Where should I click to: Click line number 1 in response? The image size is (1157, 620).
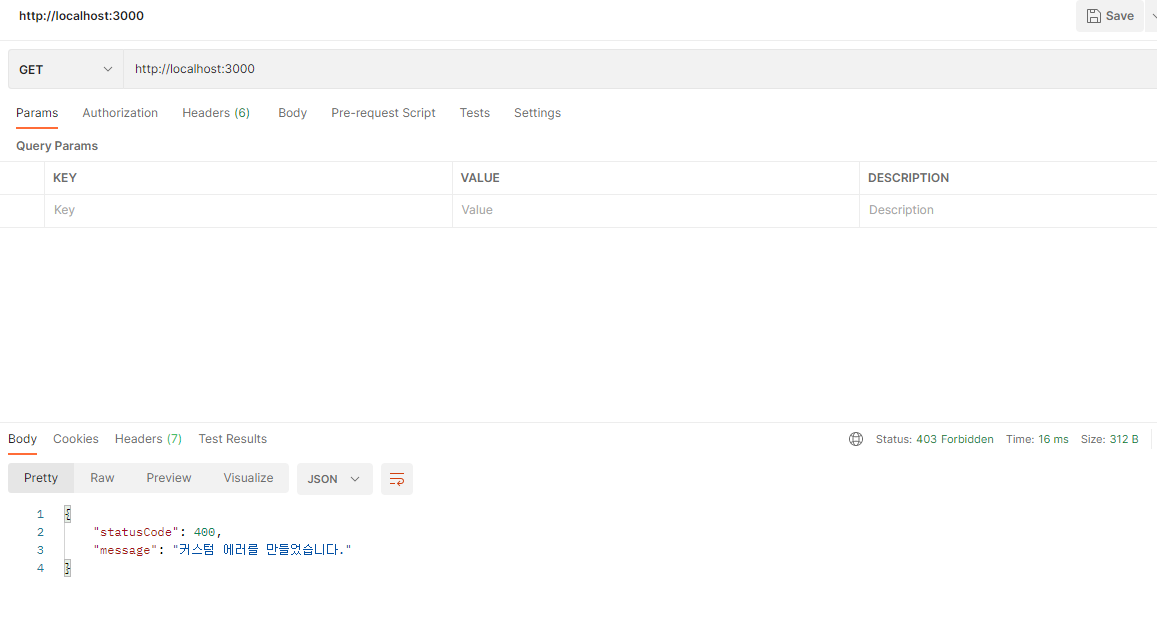[x=41, y=514]
